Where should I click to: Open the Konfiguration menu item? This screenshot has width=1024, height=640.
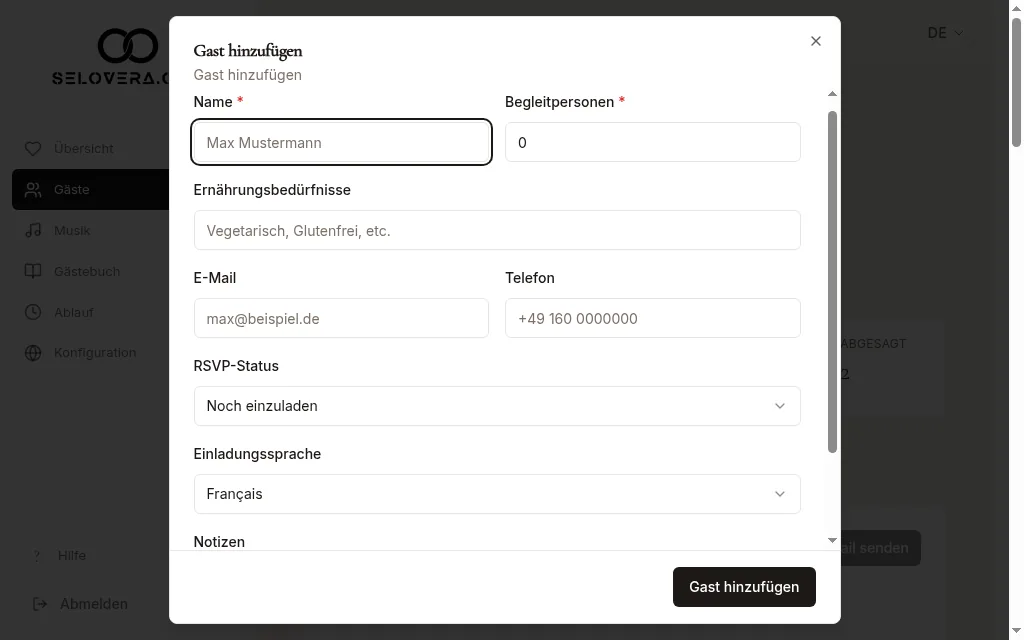pyautogui.click(x=90, y=353)
